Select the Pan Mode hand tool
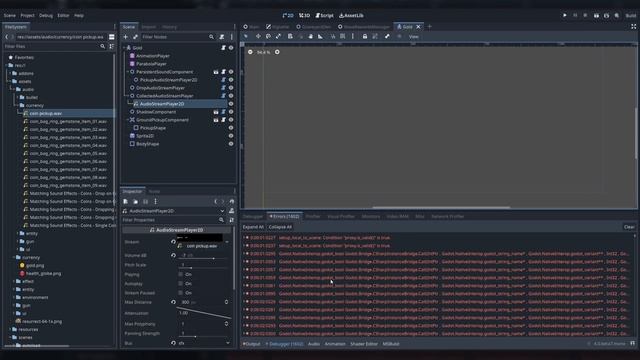This screenshot has height=360, width=640. [311, 36]
